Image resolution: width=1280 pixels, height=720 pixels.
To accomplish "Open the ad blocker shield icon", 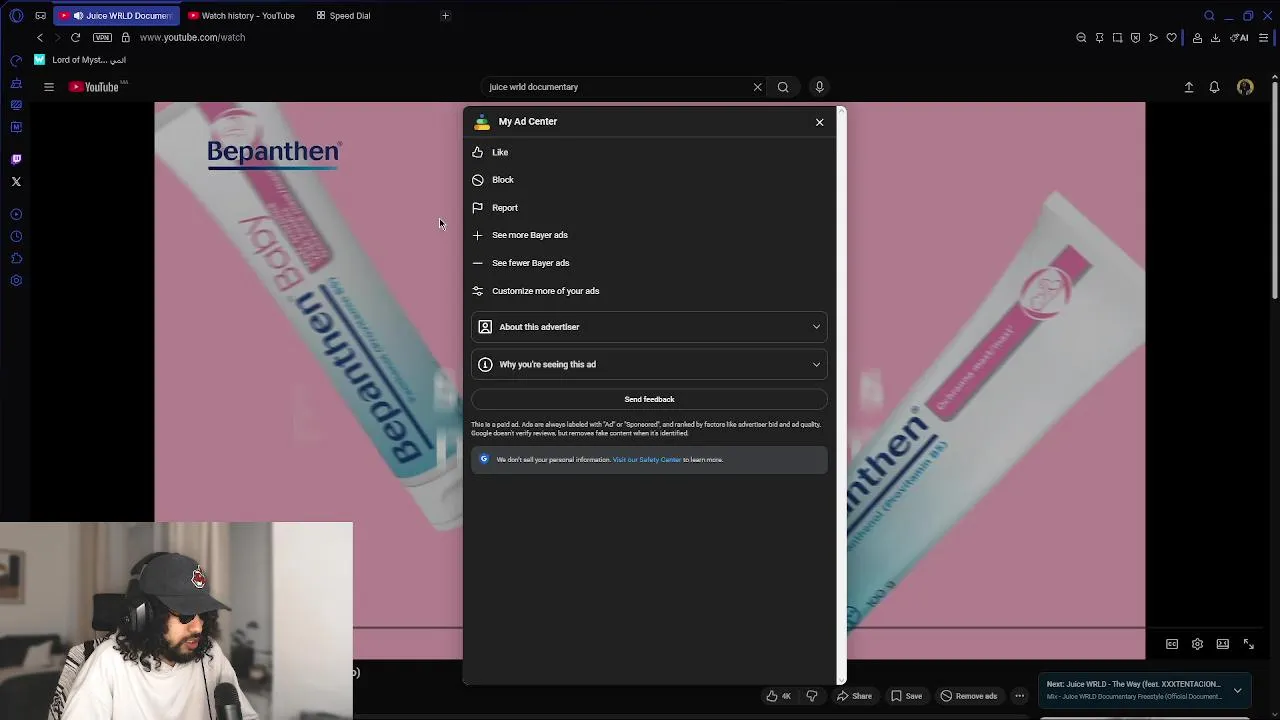I will [1135, 38].
